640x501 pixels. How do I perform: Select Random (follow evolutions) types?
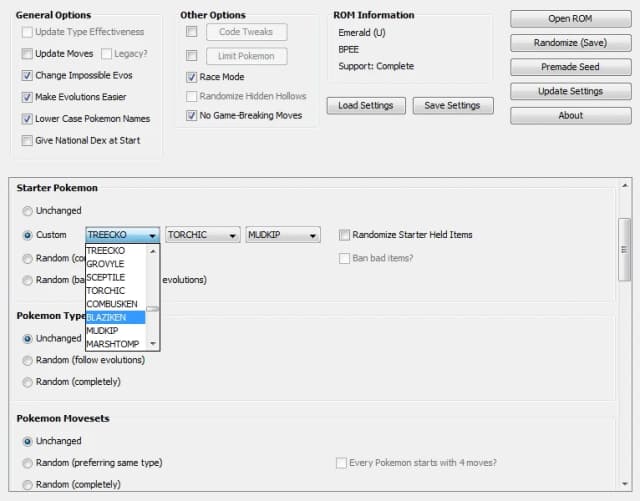[x=27, y=360]
